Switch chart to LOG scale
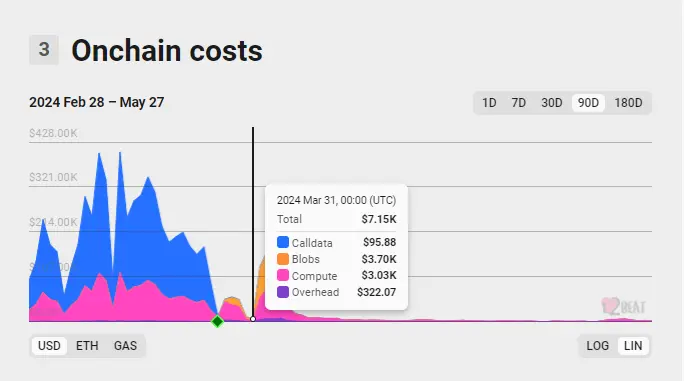 tap(597, 346)
